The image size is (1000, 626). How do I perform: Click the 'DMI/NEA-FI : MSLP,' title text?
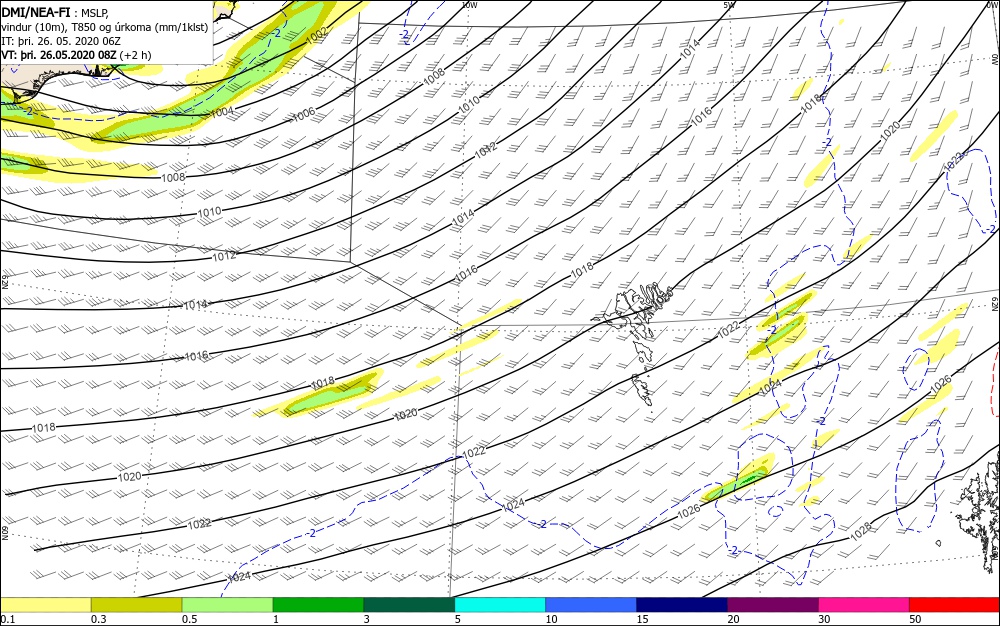[55, 13]
